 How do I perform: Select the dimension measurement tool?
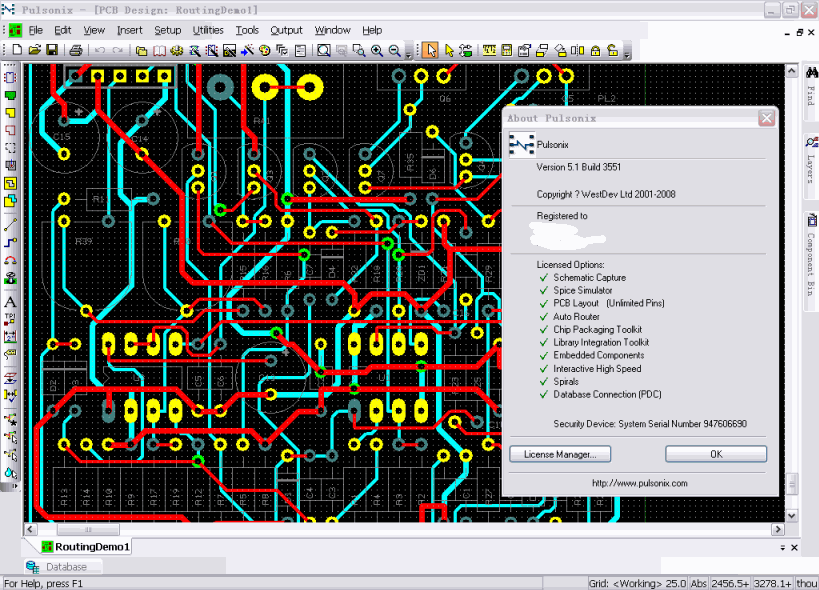click(10, 337)
